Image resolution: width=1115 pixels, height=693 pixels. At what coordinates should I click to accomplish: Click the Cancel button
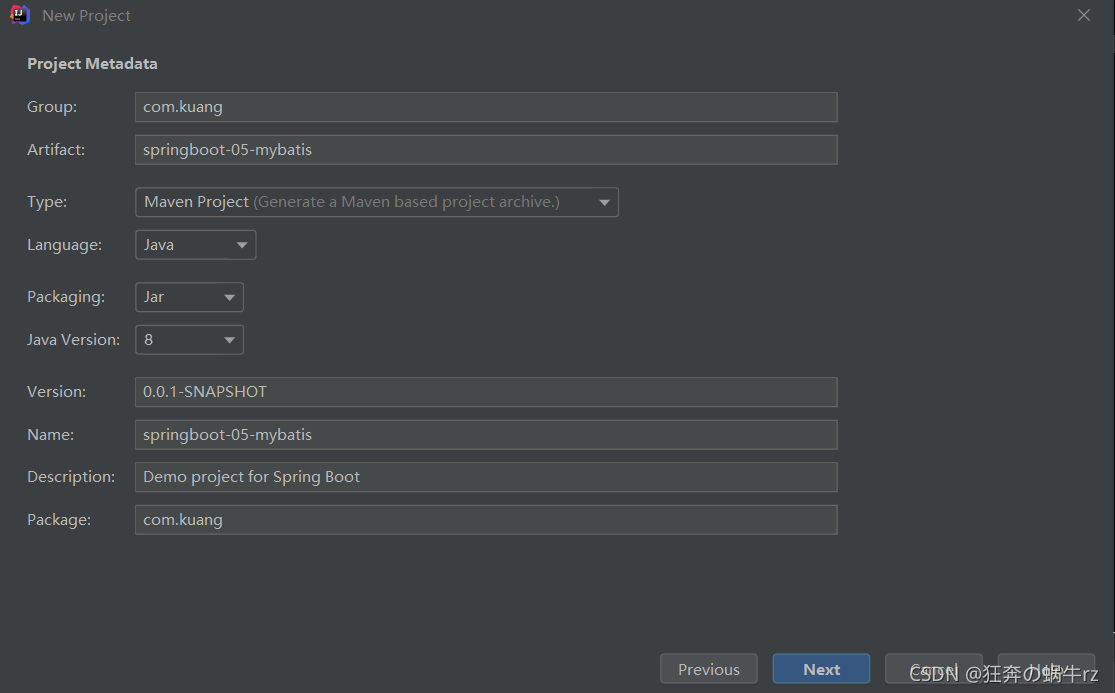point(934,669)
